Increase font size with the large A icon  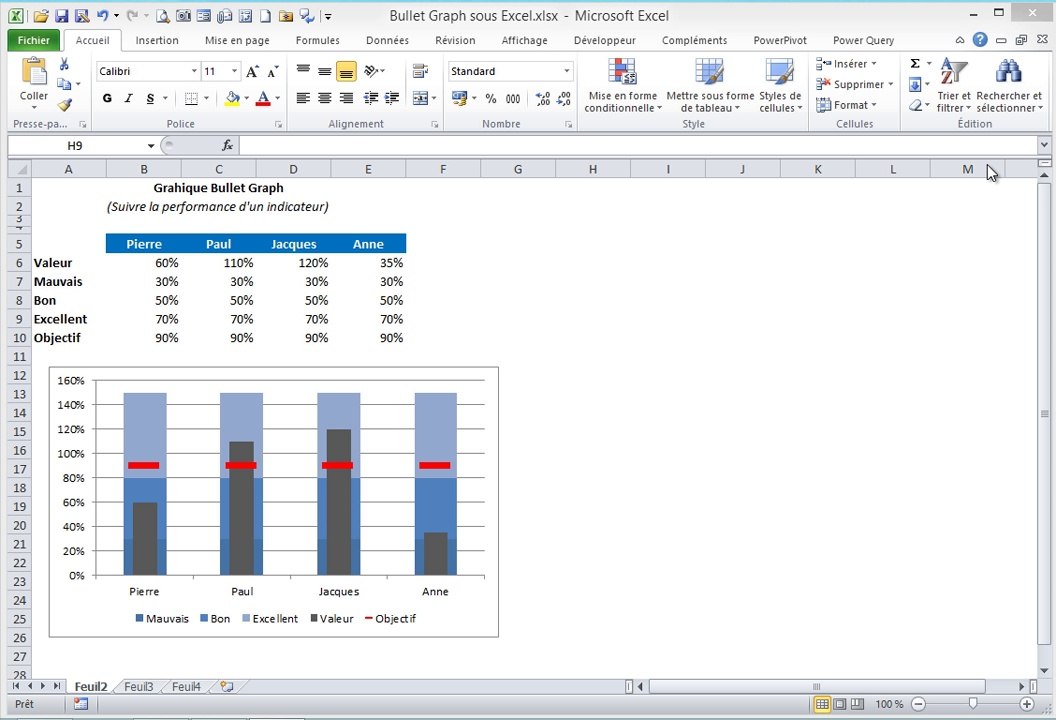252,71
